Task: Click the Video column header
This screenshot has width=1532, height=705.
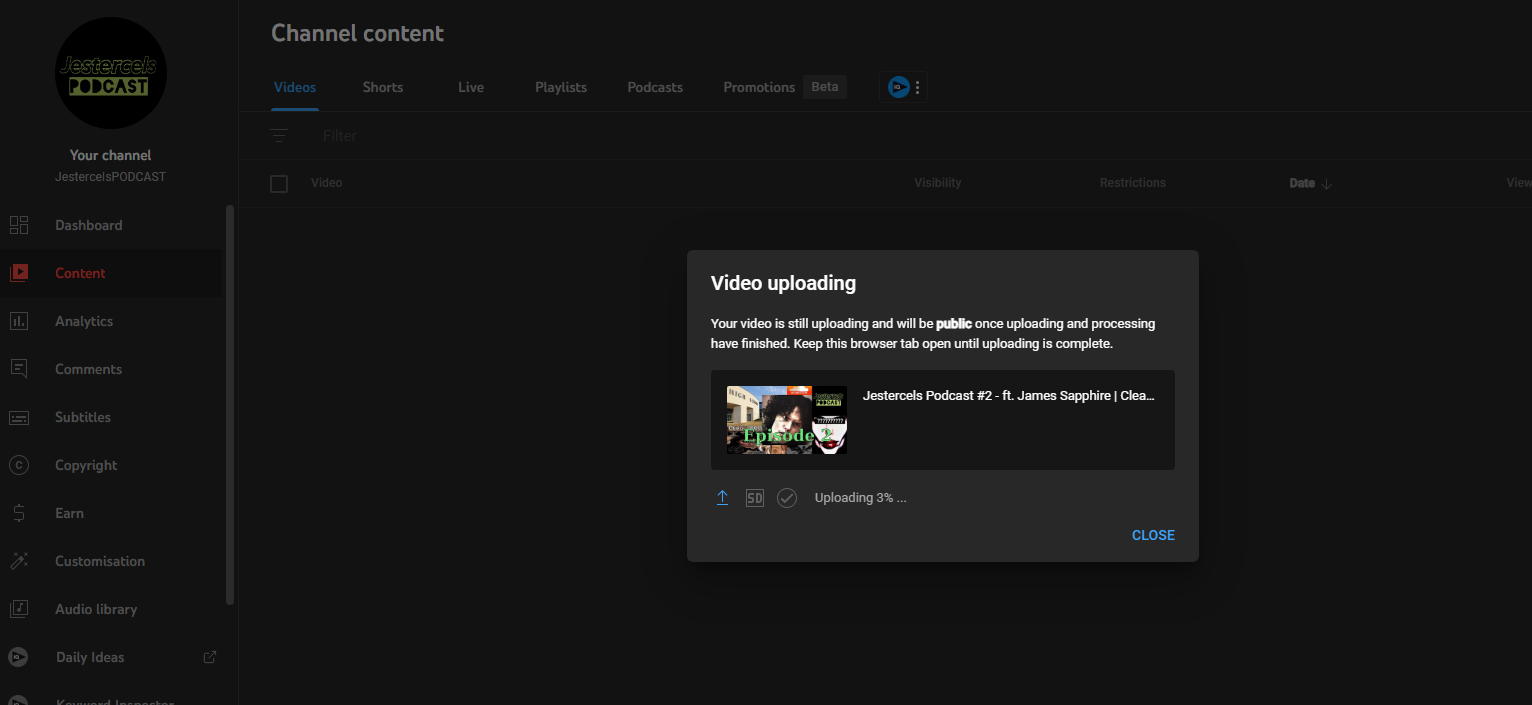Action: (327, 183)
